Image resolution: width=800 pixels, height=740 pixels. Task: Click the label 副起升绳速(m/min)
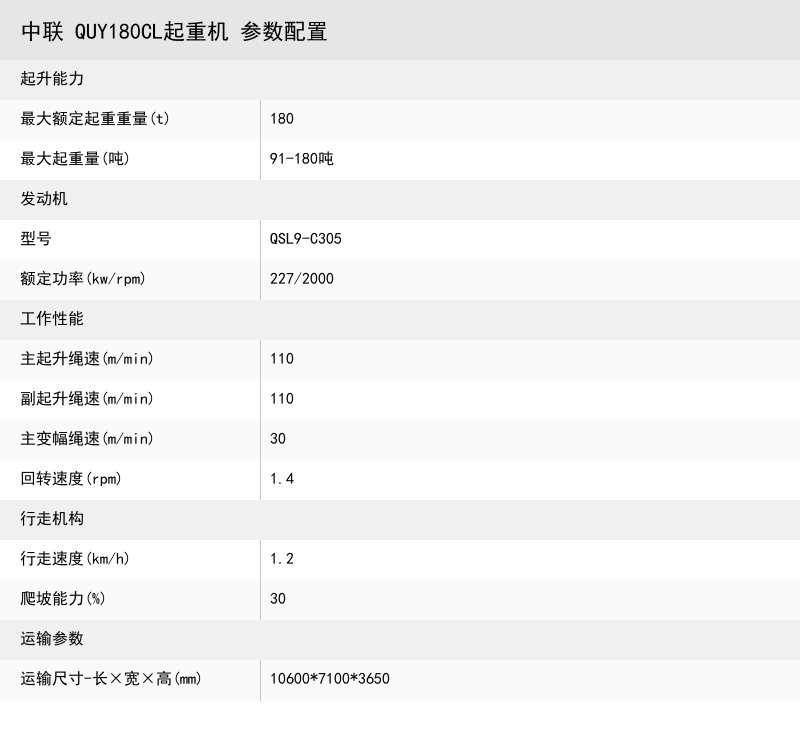(x=87, y=399)
